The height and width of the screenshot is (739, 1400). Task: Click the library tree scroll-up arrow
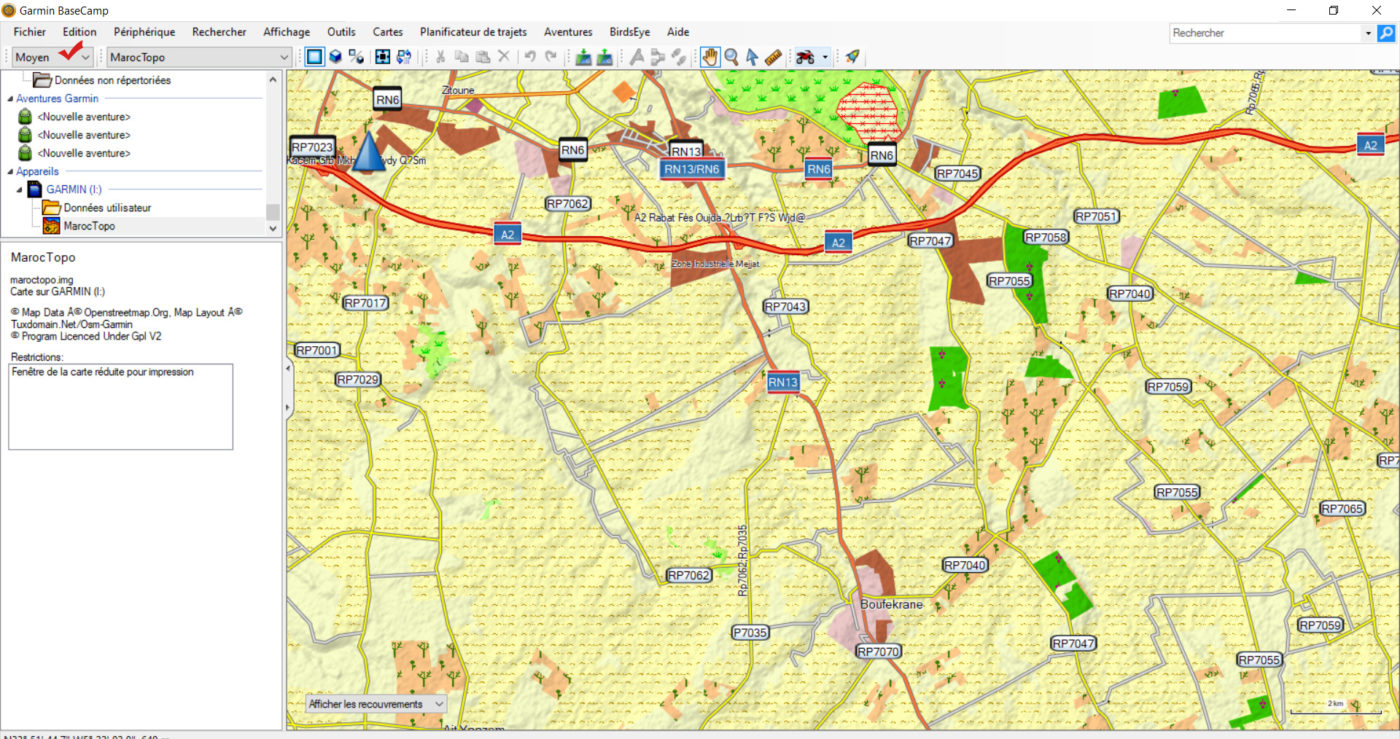click(273, 80)
